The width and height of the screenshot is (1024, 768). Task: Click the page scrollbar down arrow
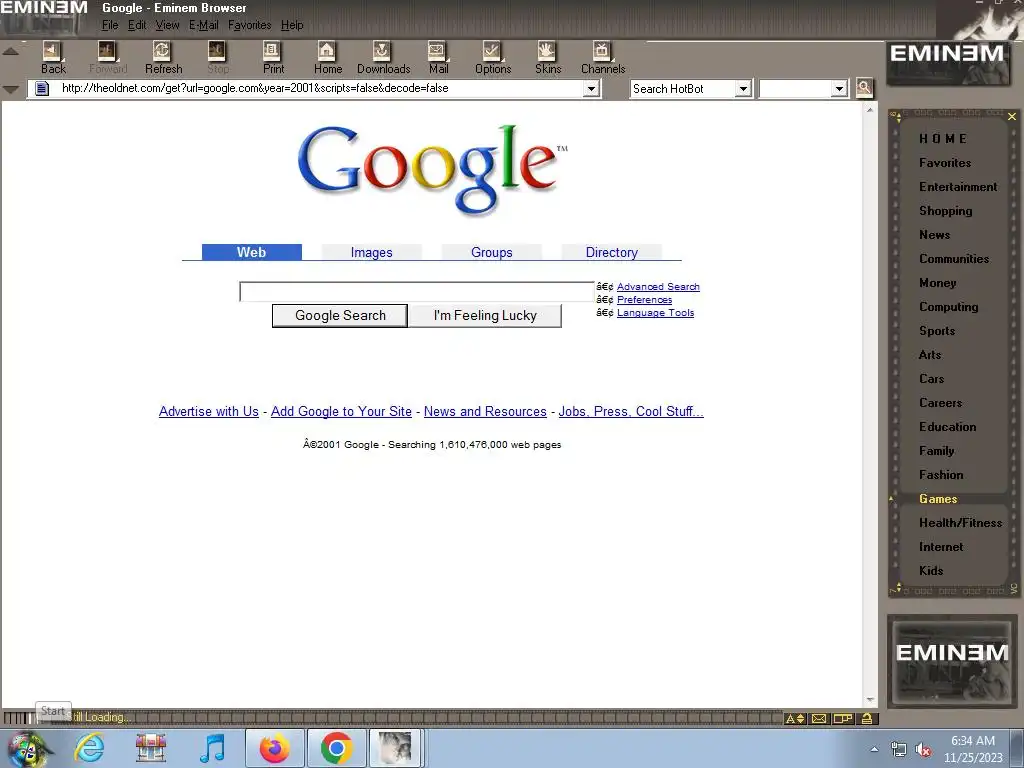(870, 699)
